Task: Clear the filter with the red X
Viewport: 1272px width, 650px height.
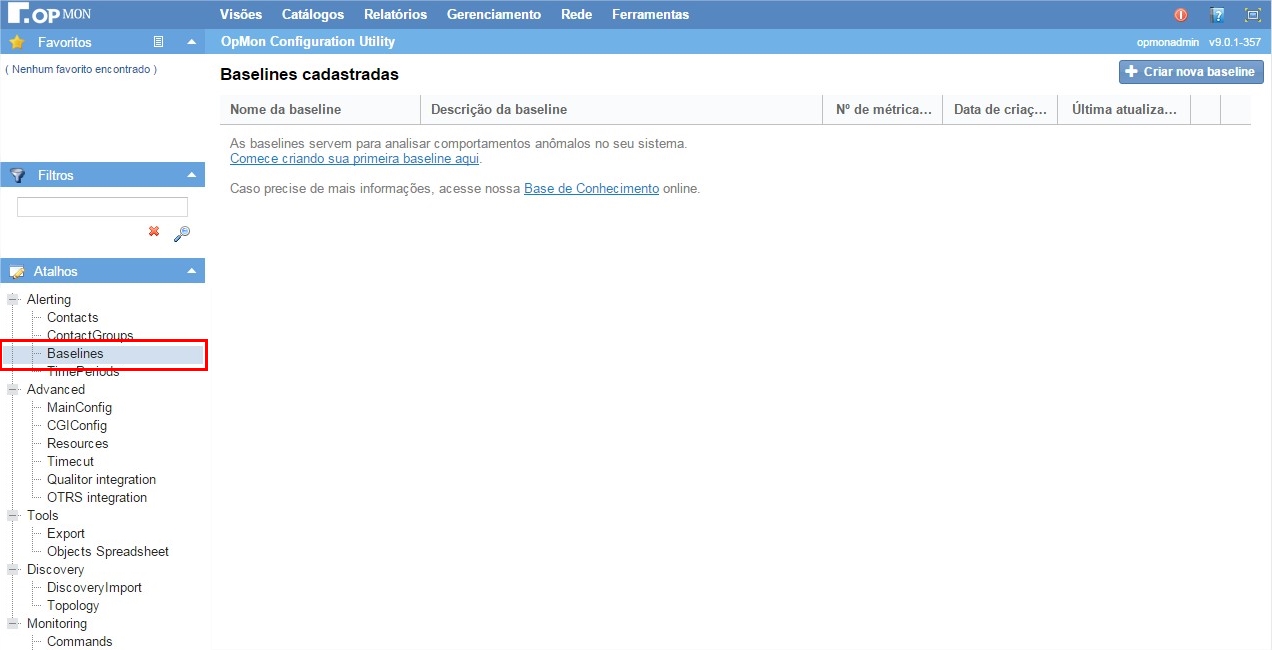Action: pyautogui.click(x=154, y=231)
